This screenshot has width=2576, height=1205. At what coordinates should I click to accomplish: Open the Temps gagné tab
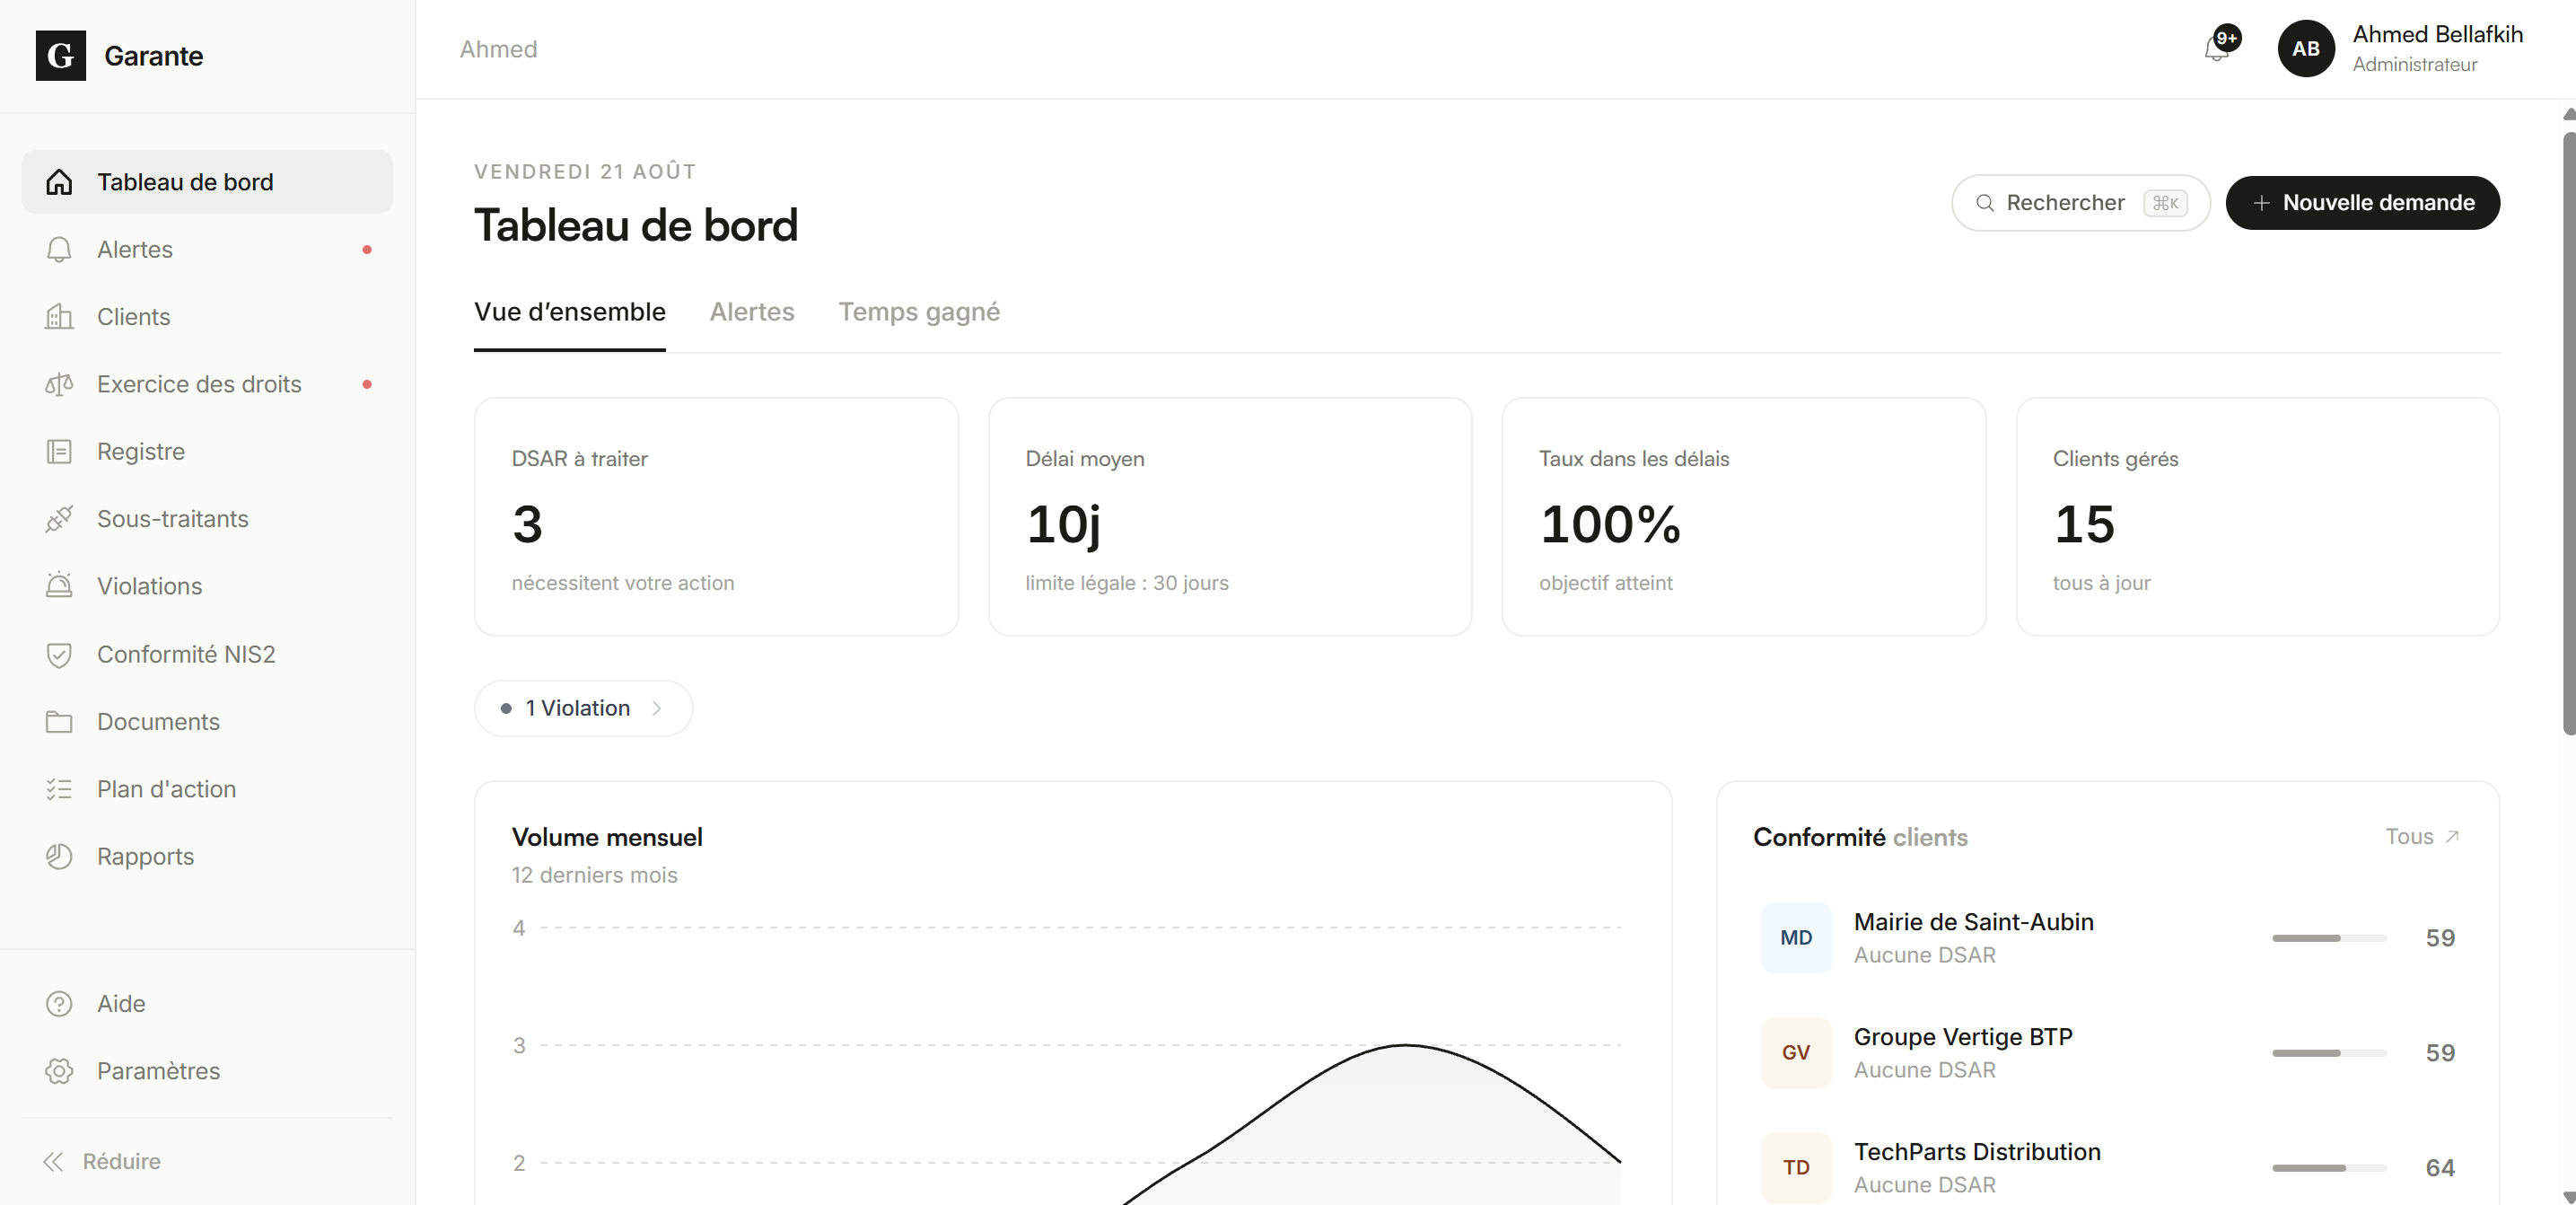pos(919,312)
